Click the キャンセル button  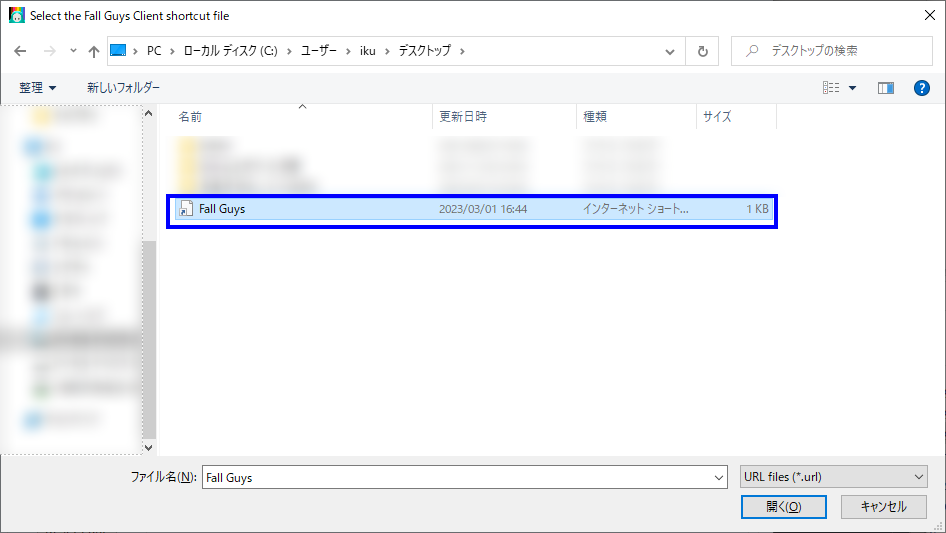[x=884, y=507]
